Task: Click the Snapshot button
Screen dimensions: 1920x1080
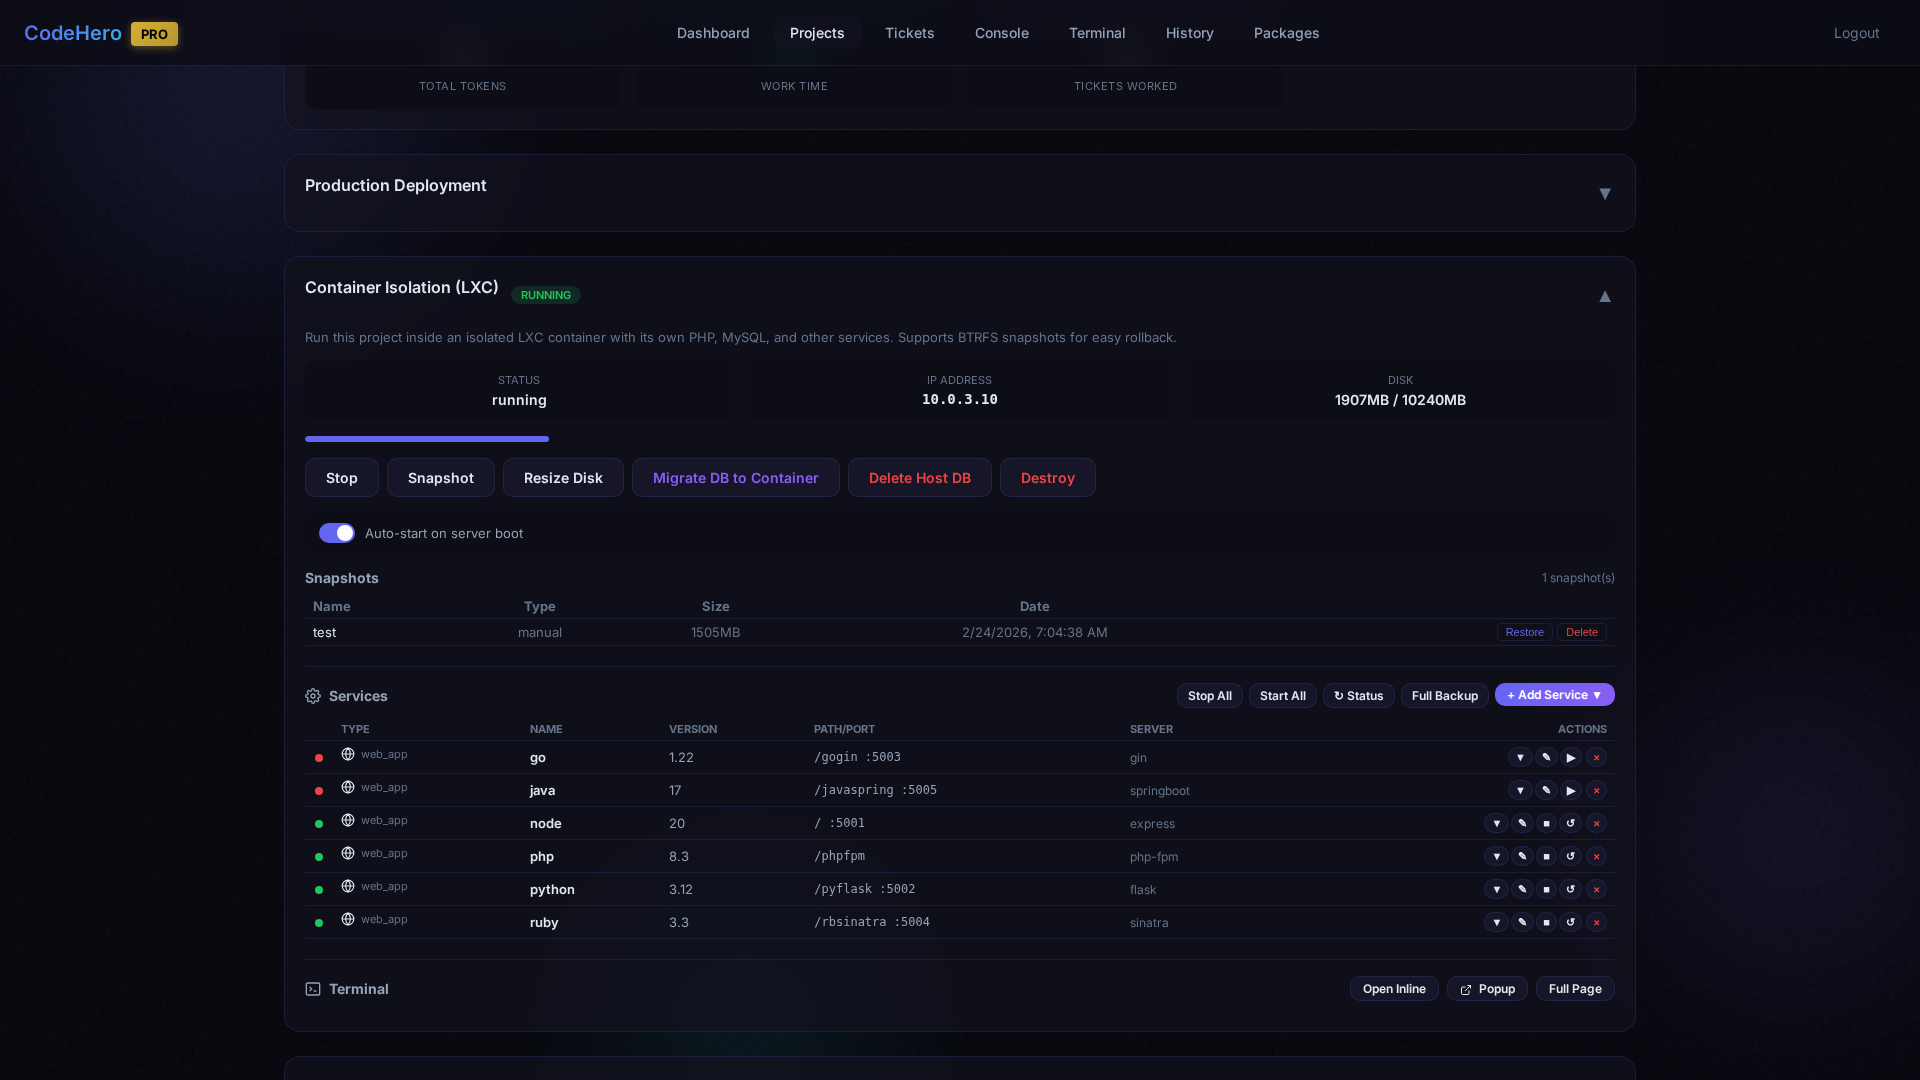Action: coord(440,478)
